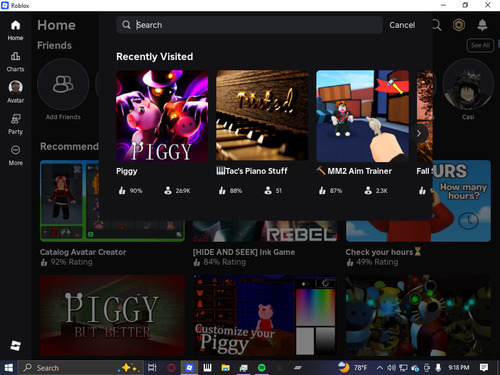Click the [HIDE AND SEEK] Ink Game title

pyautogui.click(x=244, y=252)
